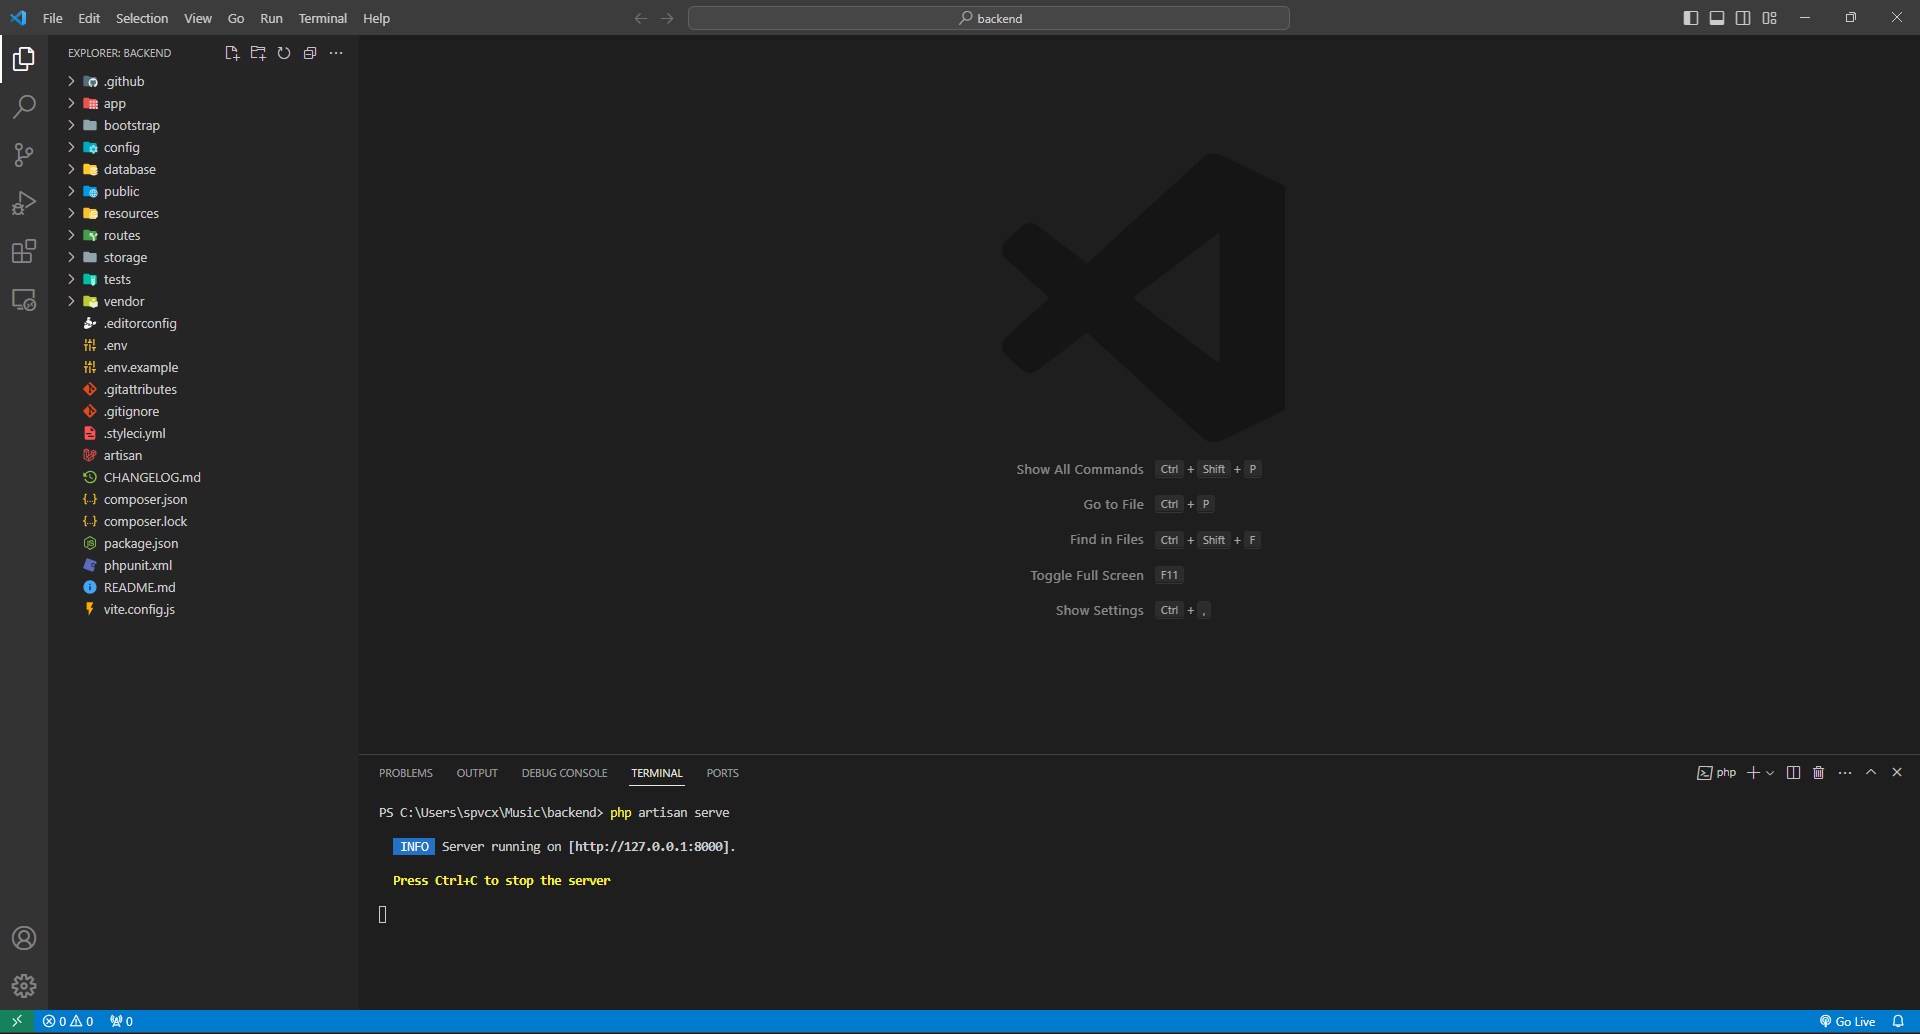
Task: Open the Source Control view
Action: [24, 154]
